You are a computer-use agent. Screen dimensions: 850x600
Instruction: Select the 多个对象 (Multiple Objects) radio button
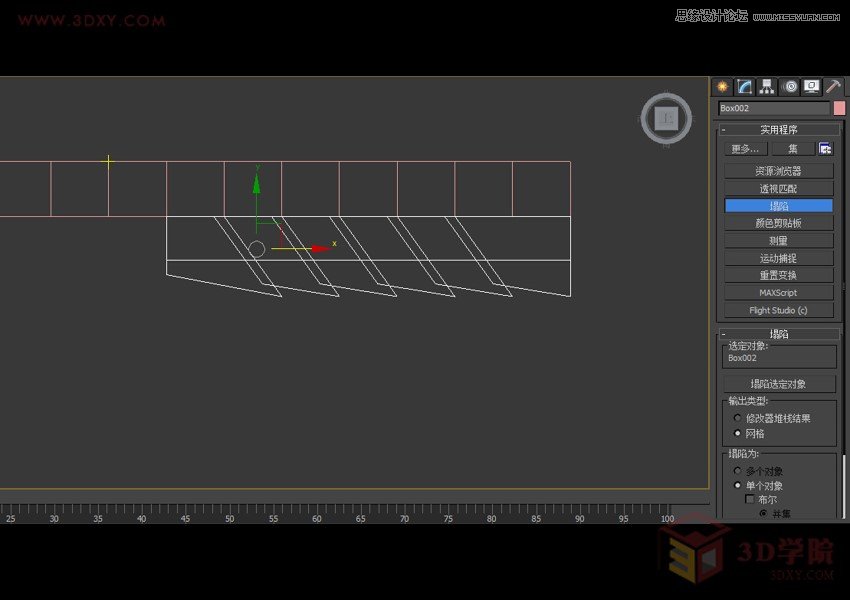[737, 470]
